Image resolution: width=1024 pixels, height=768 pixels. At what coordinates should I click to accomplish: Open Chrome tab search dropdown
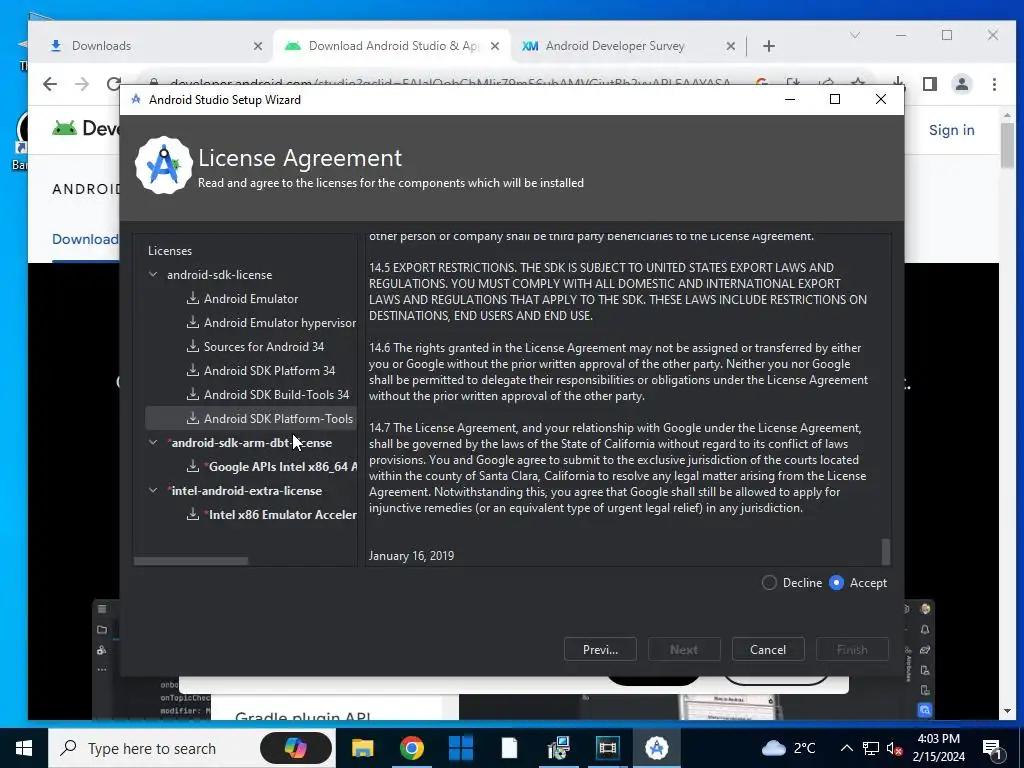[x=854, y=35]
